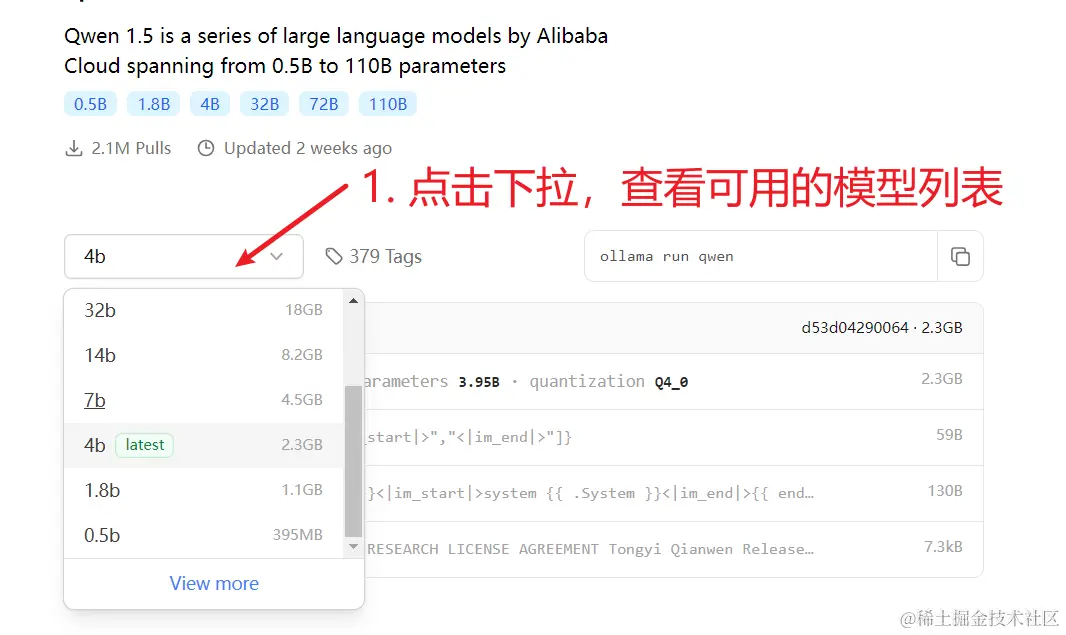The width and height of the screenshot is (1066, 635).
Task: Select the 14b model option
Action: (203, 355)
